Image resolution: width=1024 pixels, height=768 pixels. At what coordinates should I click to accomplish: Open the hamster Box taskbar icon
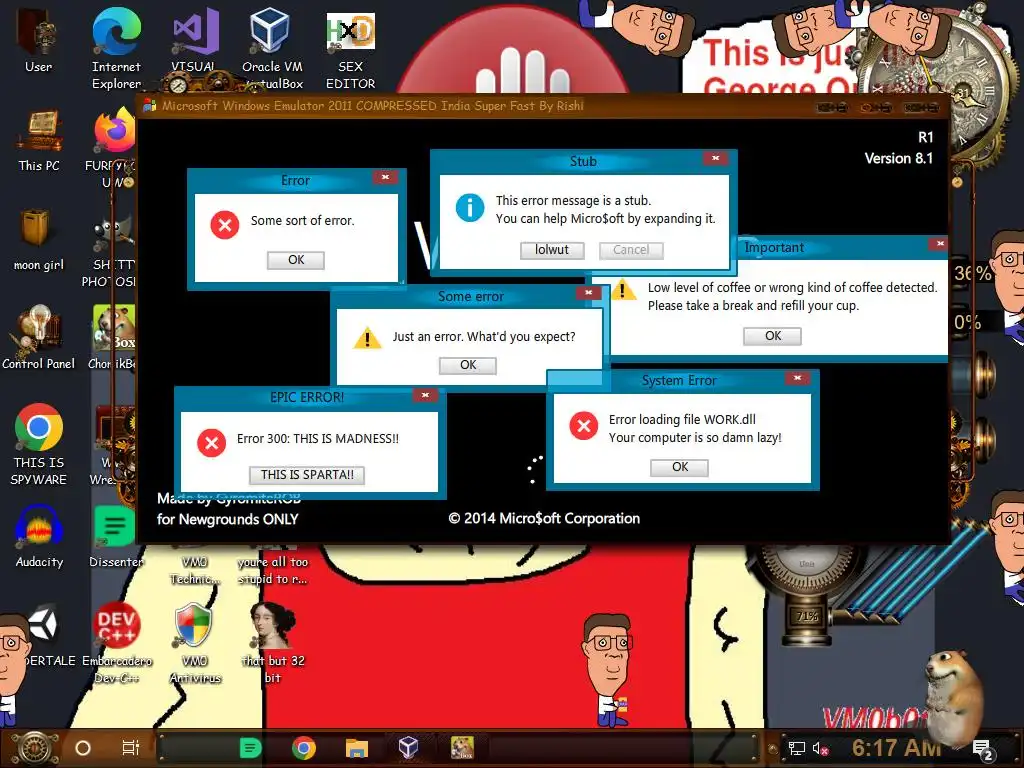[462, 747]
